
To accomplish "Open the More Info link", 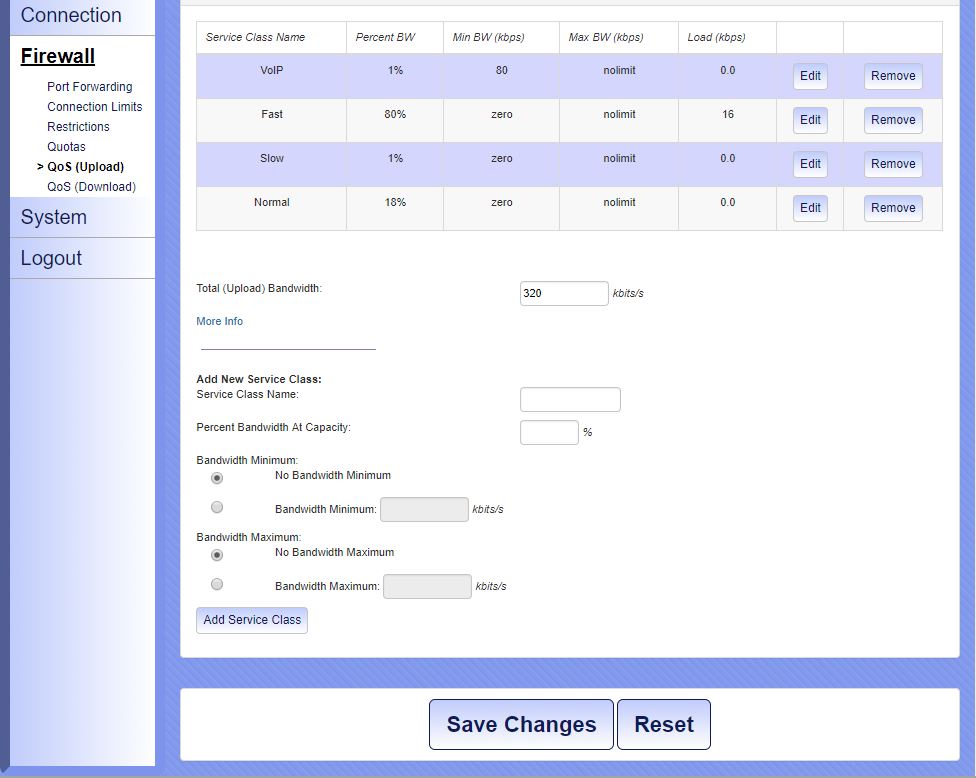I will coord(219,321).
